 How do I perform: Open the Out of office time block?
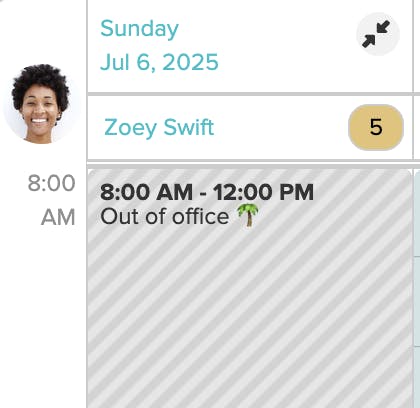[x=250, y=288]
